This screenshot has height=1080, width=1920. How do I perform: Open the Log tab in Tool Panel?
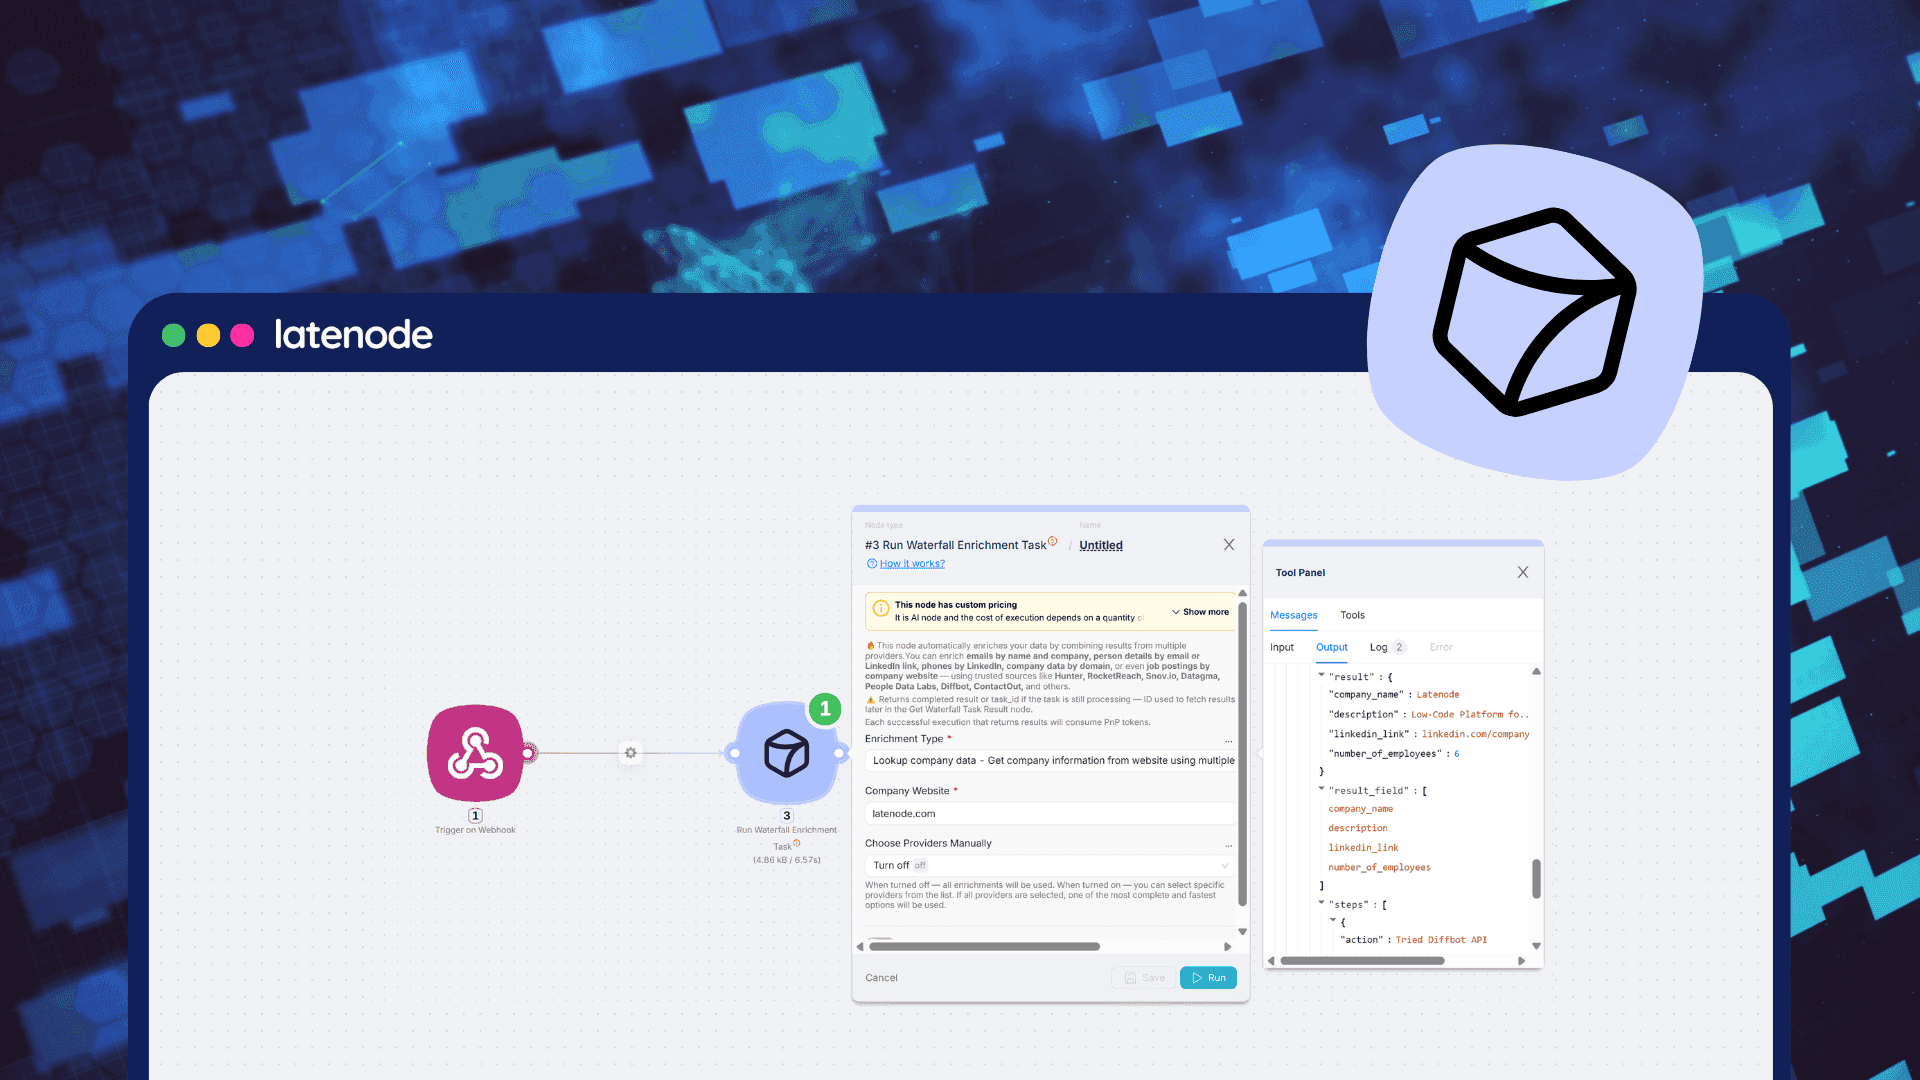[x=1377, y=647]
